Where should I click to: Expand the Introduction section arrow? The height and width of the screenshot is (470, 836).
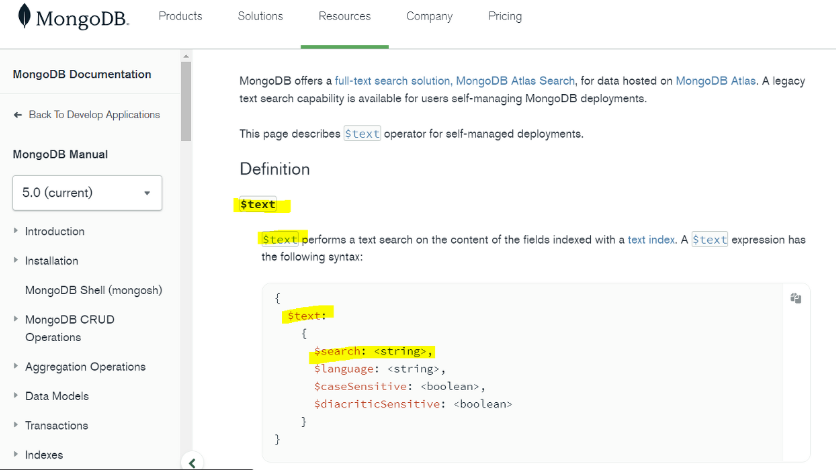coord(15,231)
